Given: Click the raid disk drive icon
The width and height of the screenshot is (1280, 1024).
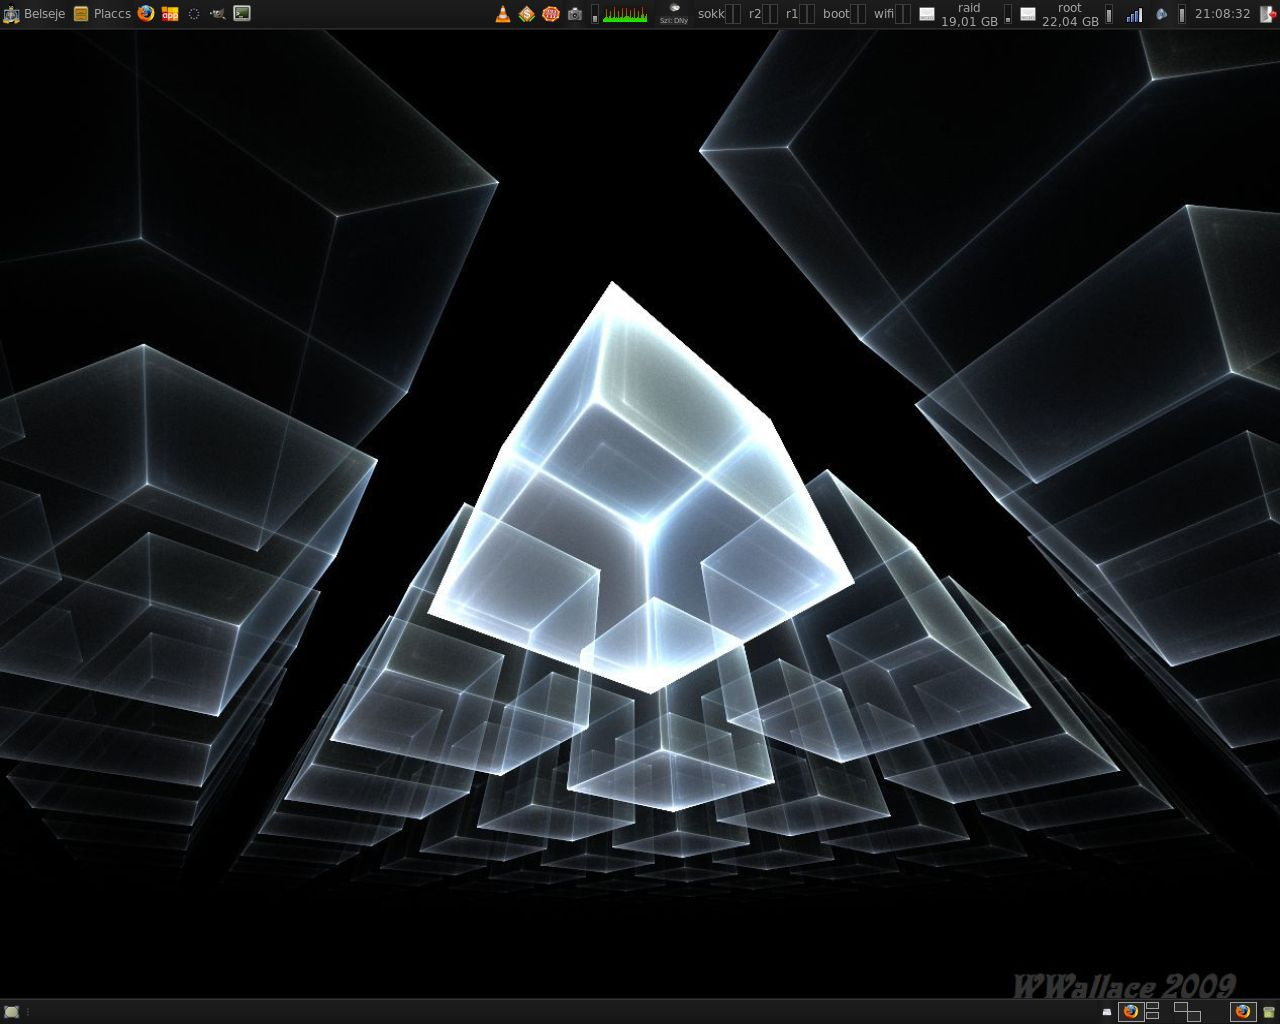Looking at the screenshot, I should pos(927,14).
